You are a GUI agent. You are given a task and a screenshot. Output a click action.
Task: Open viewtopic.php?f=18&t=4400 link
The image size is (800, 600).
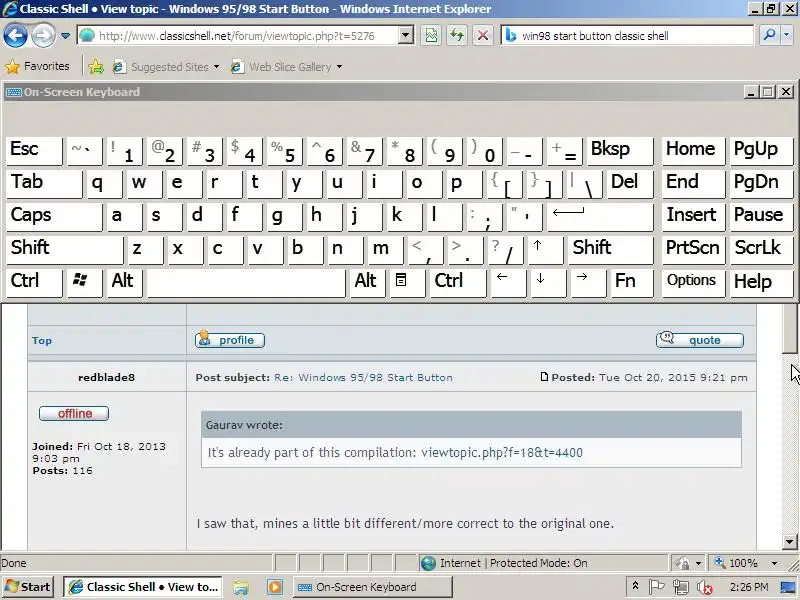[502, 453]
